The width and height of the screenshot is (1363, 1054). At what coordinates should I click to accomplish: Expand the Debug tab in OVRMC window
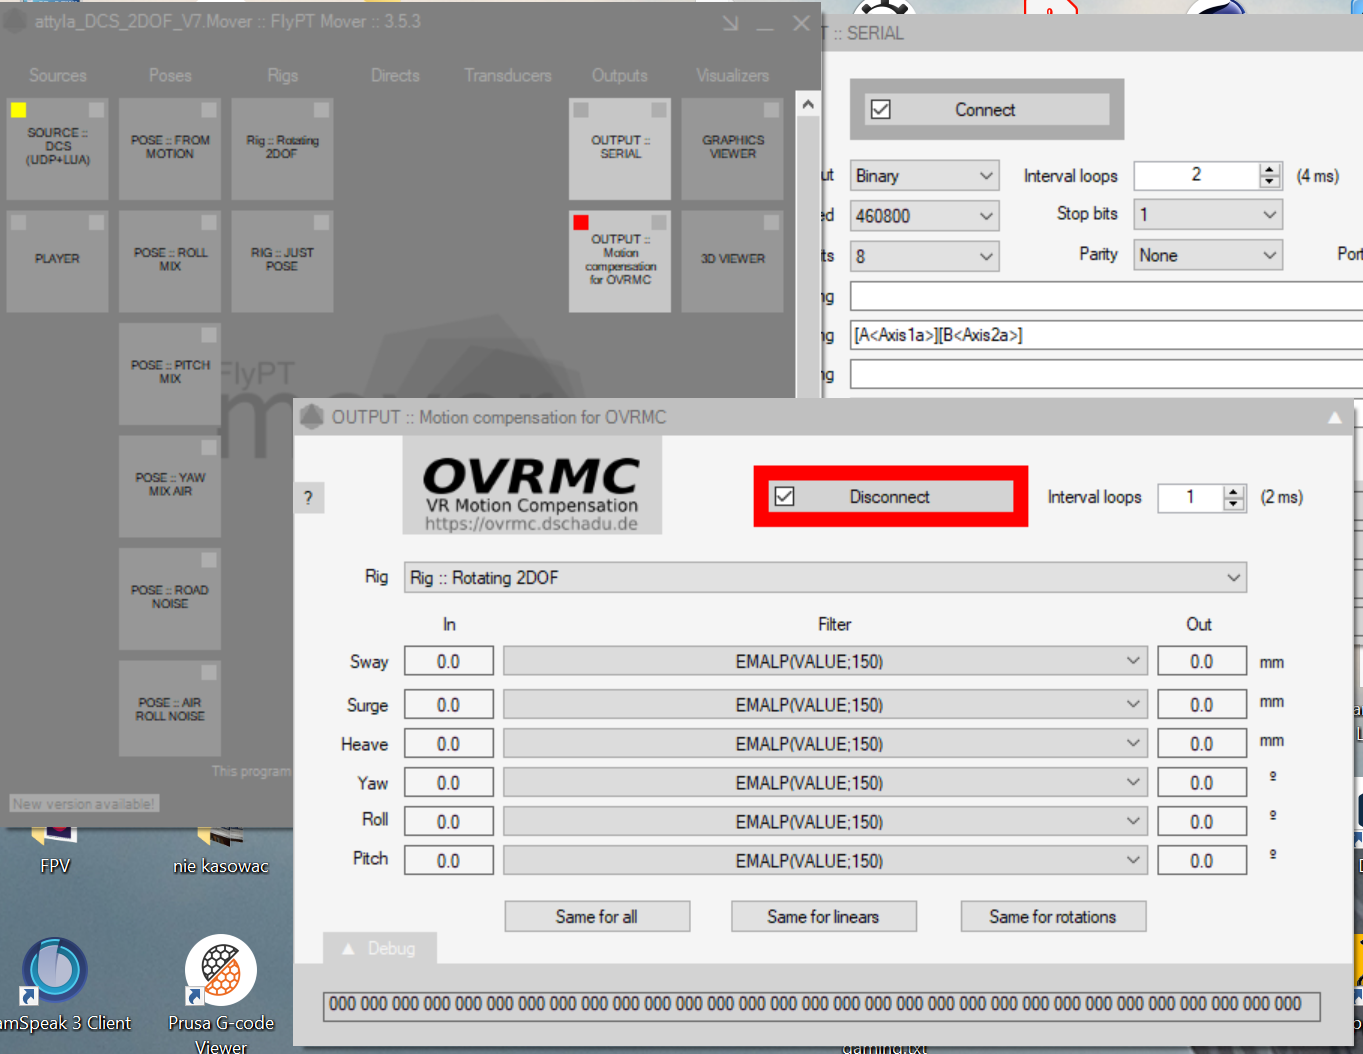pos(380,948)
